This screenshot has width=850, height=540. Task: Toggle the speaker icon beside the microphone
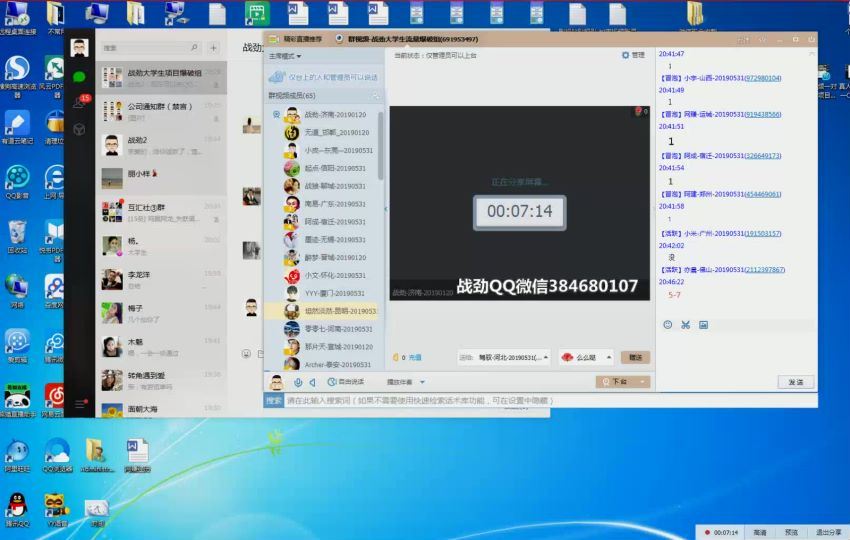pos(313,382)
